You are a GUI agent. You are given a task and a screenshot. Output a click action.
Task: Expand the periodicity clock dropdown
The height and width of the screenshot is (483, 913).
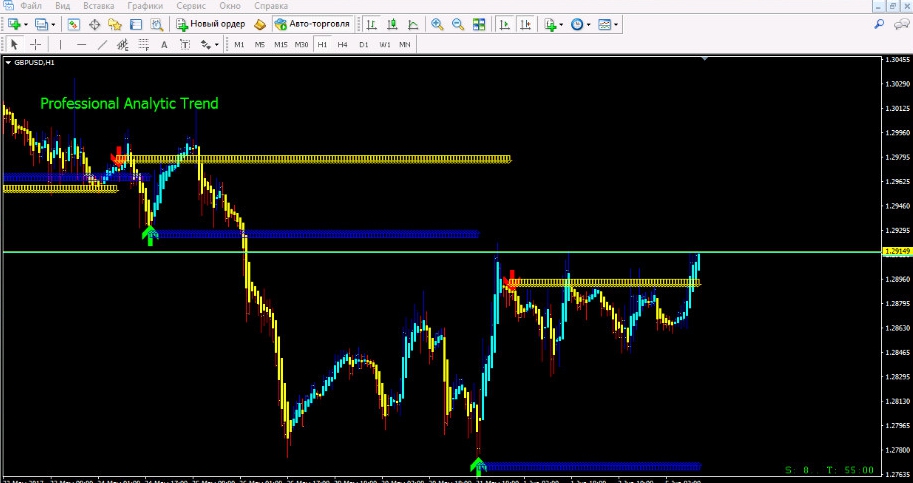[x=590, y=24]
